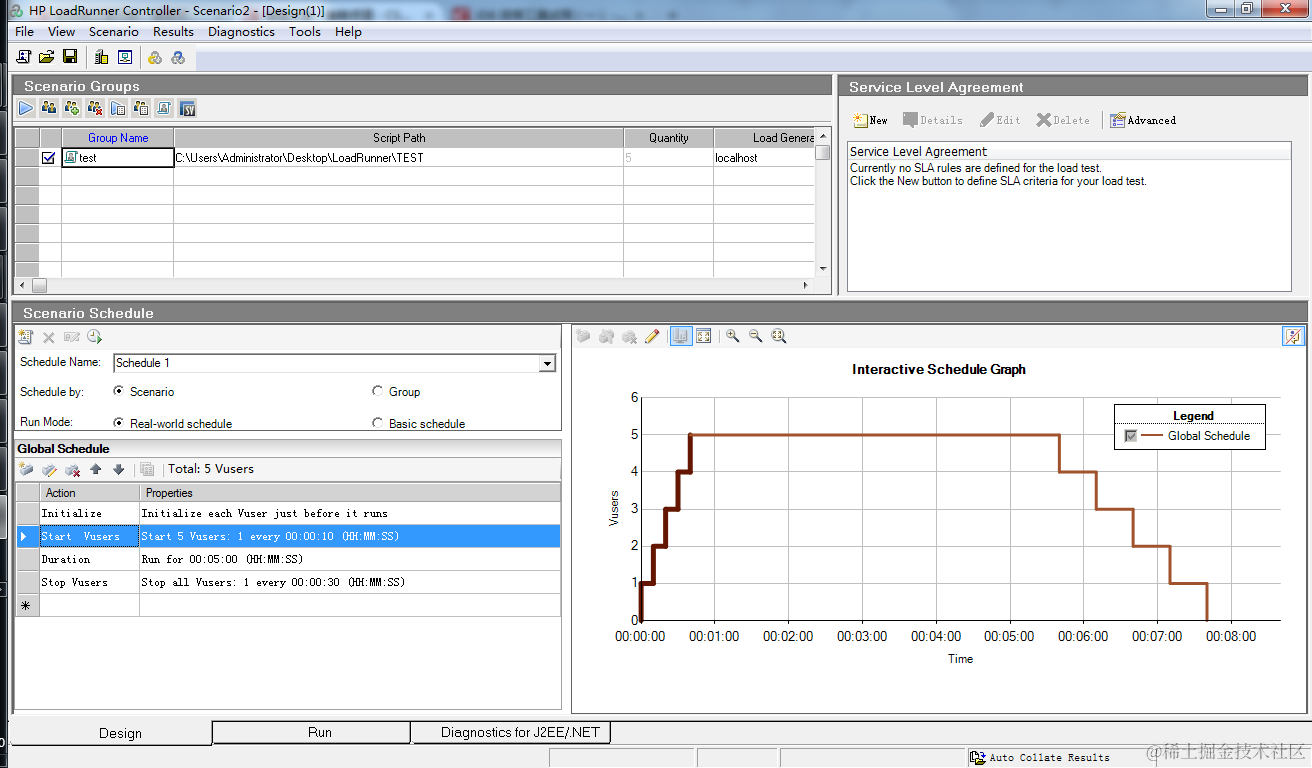Open the Start Time clock icon
Image resolution: width=1312 pixels, height=768 pixels.
[x=94, y=338]
